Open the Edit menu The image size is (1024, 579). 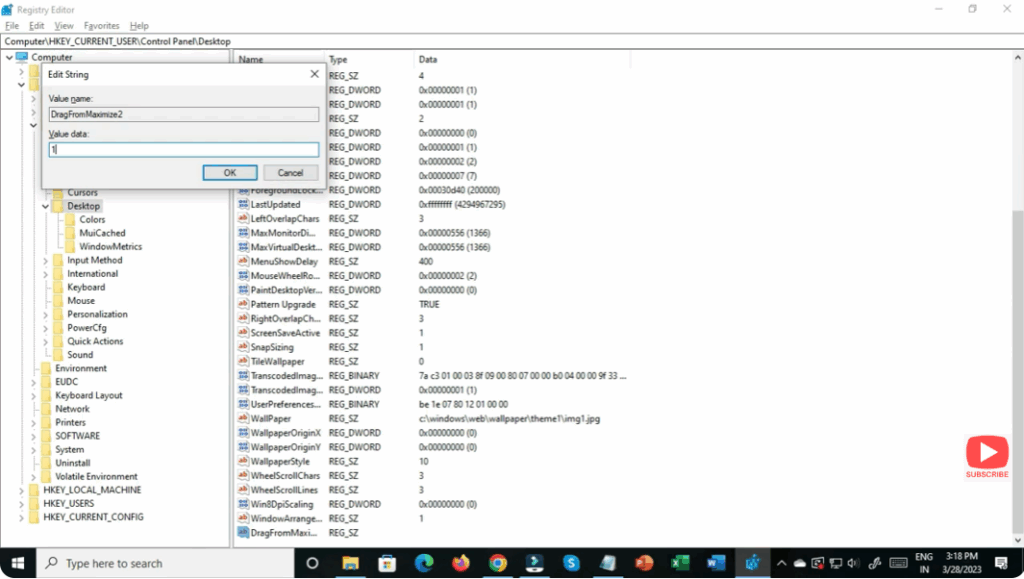click(37, 25)
